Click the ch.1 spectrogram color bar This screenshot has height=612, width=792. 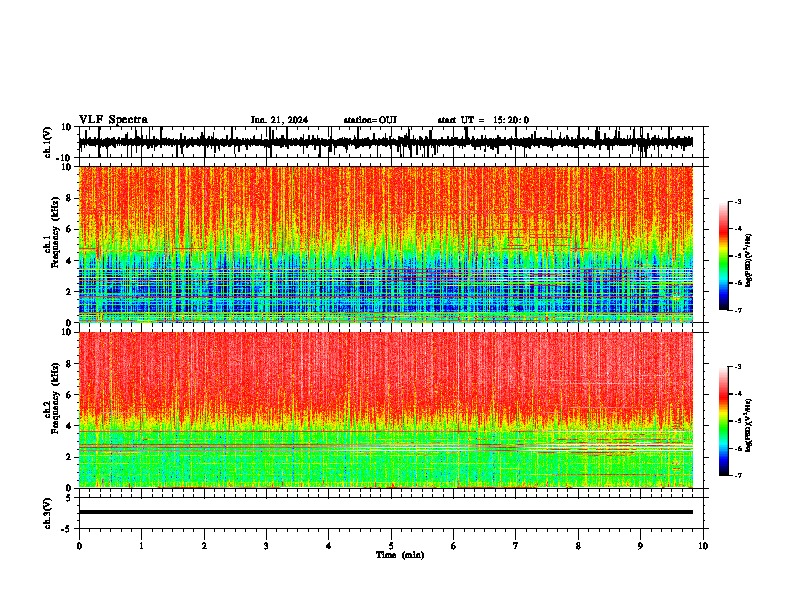click(723, 256)
